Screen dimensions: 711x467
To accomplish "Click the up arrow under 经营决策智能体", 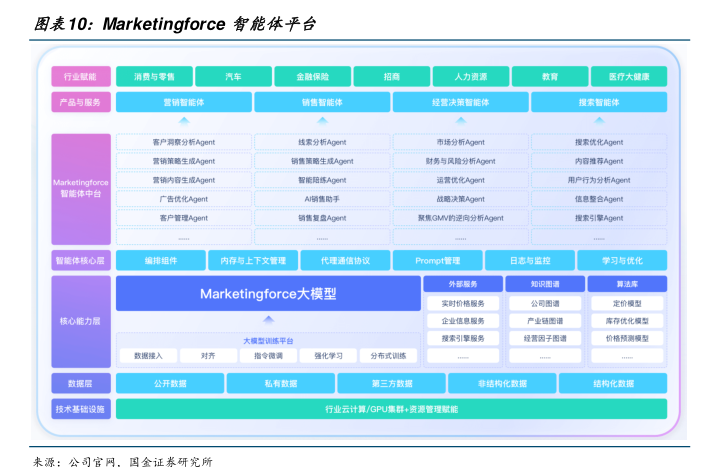I will point(460,121).
